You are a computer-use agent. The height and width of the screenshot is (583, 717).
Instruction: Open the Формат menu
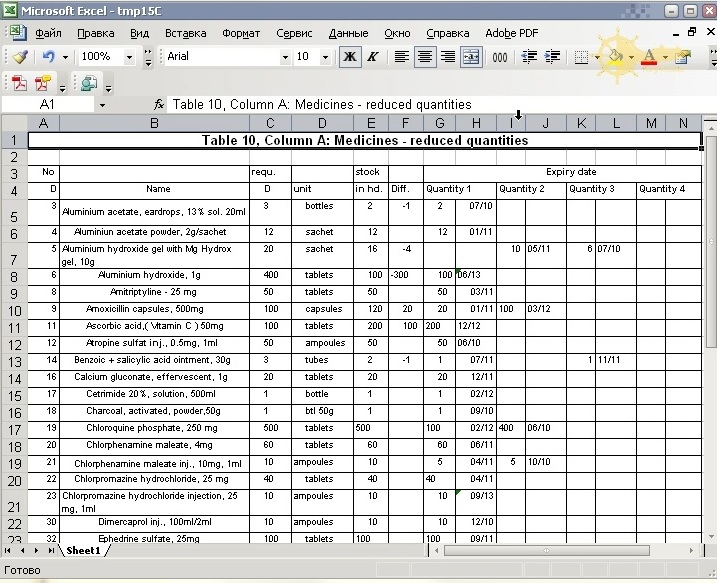coord(241,33)
